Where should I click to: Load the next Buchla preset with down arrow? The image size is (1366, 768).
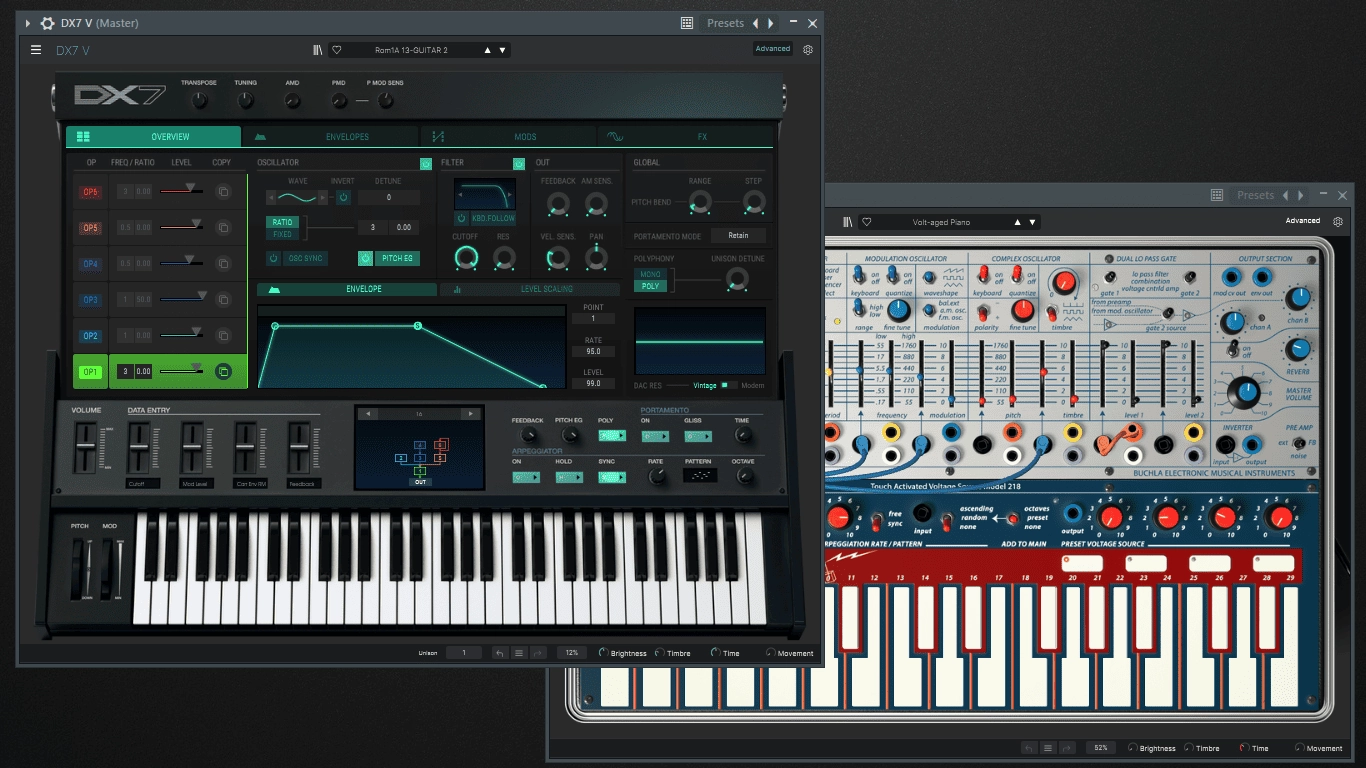(x=1033, y=222)
